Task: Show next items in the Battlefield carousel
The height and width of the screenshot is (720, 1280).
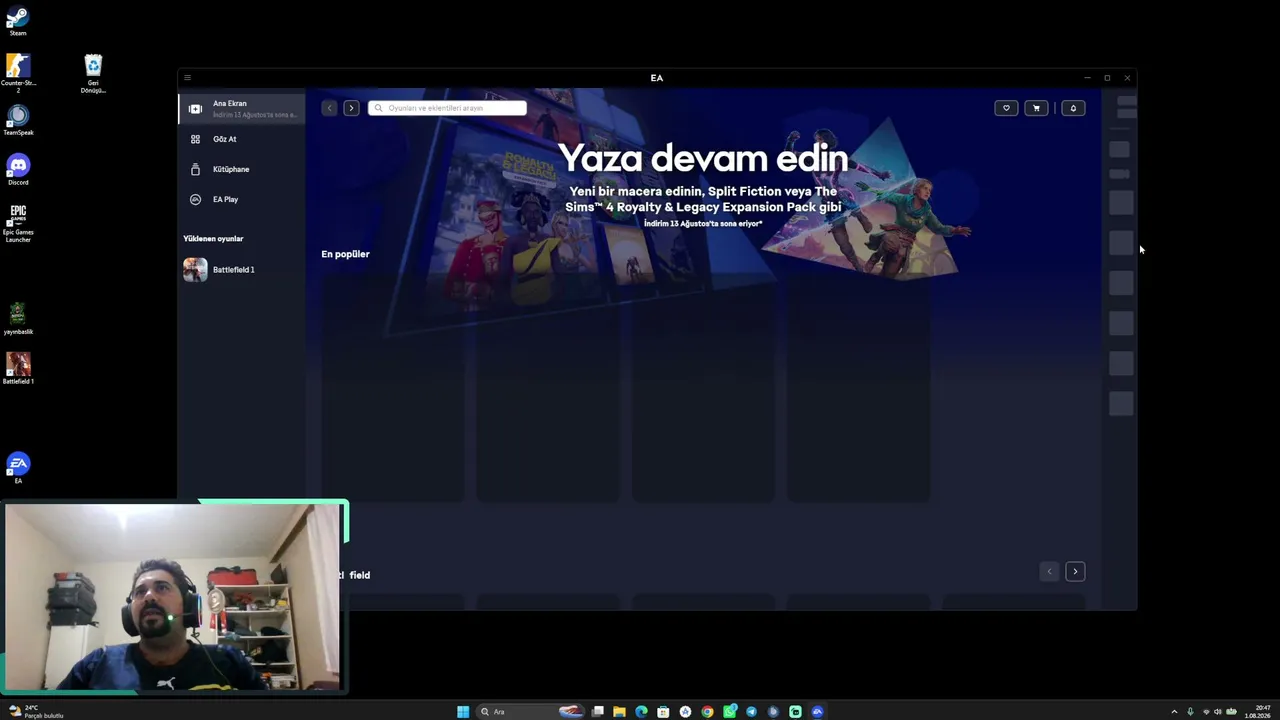Action: [1075, 572]
